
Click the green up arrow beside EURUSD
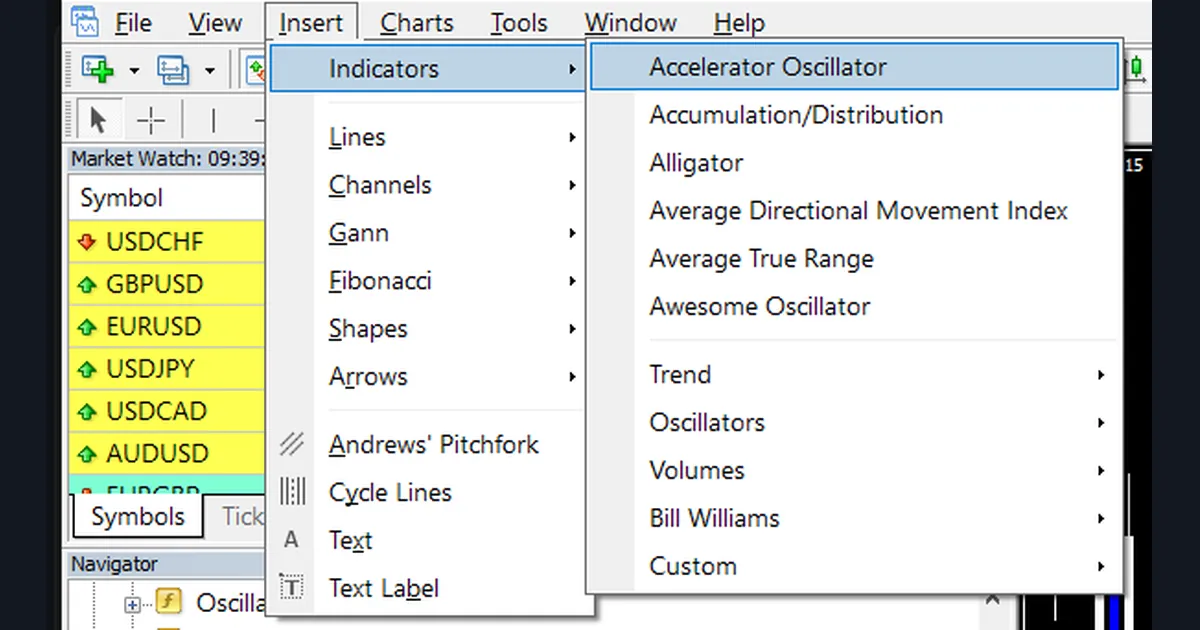[x=87, y=327]
